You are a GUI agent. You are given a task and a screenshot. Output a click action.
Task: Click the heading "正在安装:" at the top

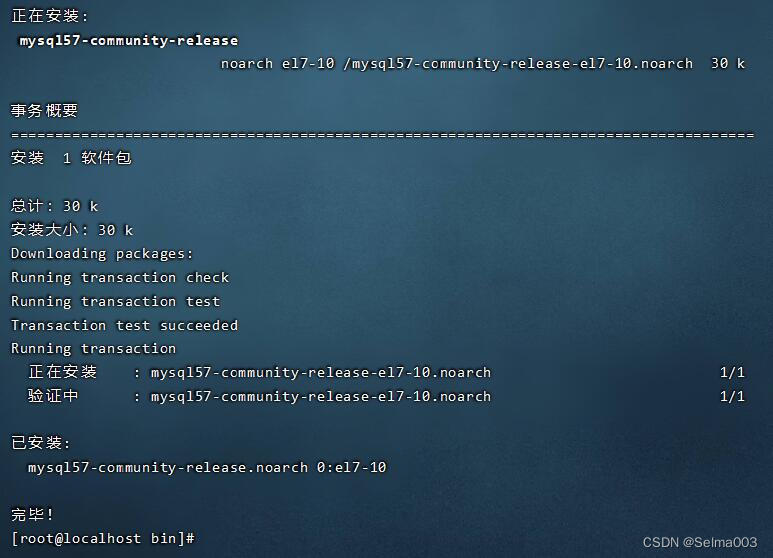coord(49,16)
